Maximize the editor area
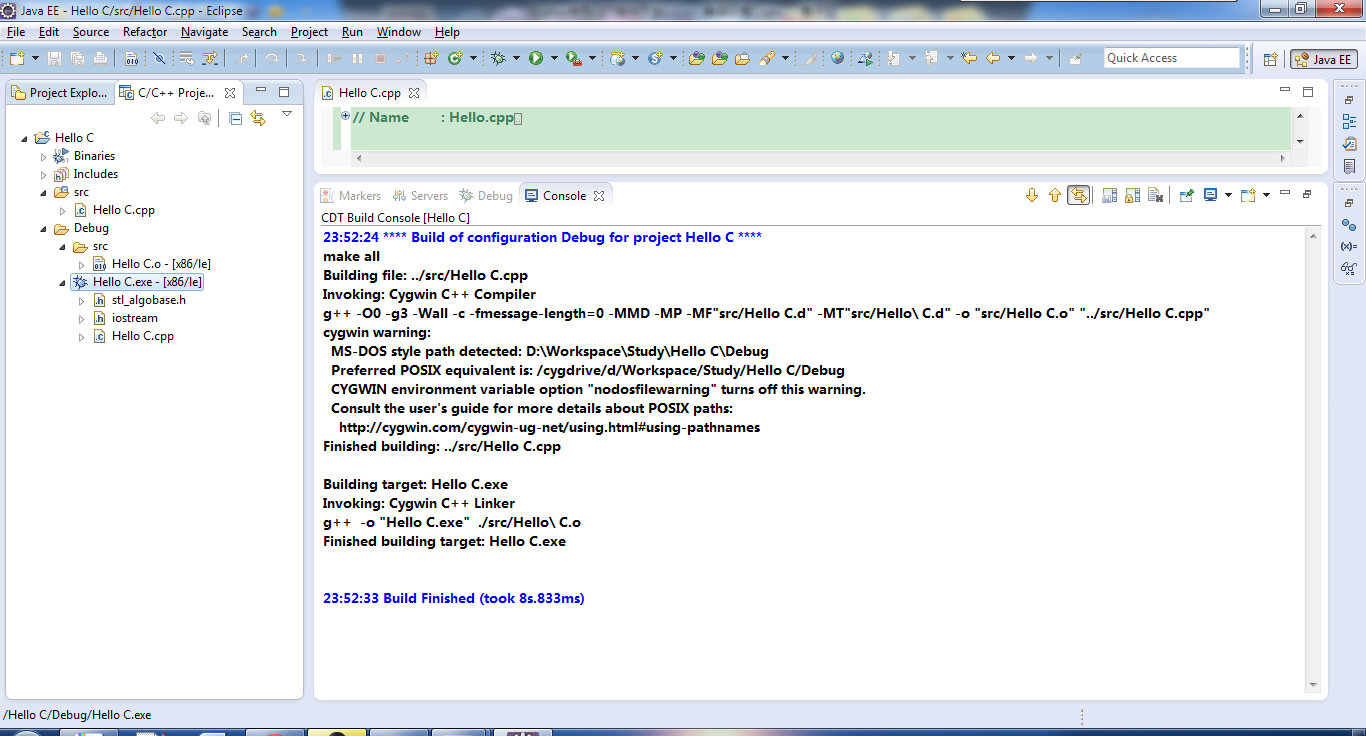 pos(1307,91)
